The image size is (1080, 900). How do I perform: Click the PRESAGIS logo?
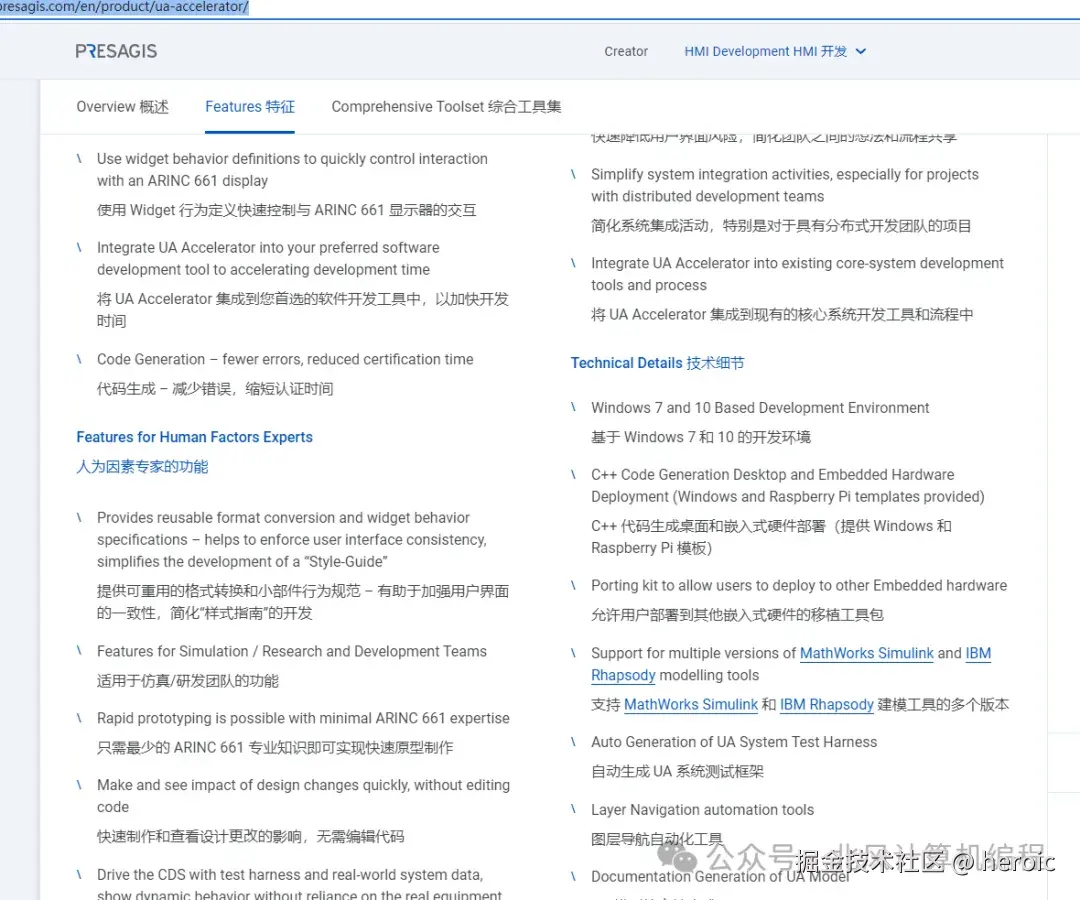pos(116,51)
